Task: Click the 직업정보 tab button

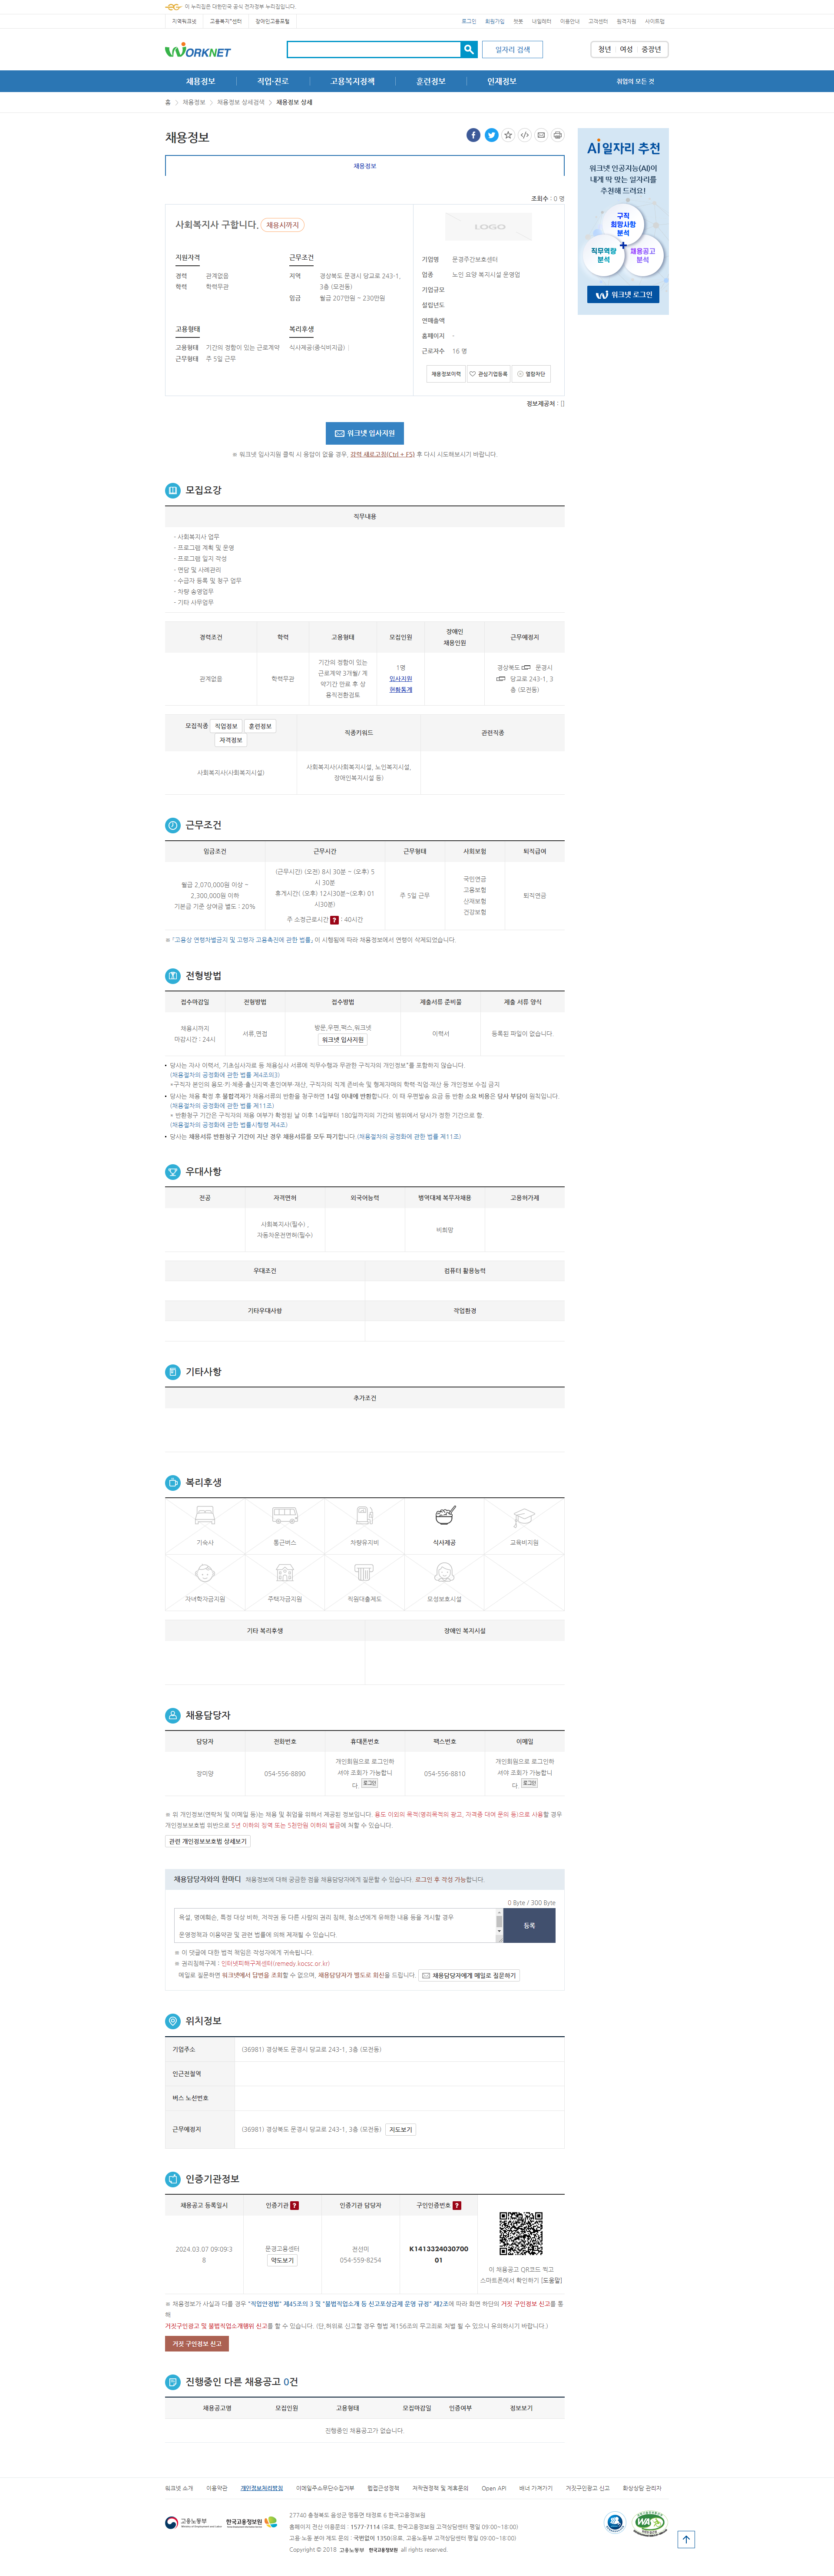Action: pyautogui.click(x=226, y=726)
